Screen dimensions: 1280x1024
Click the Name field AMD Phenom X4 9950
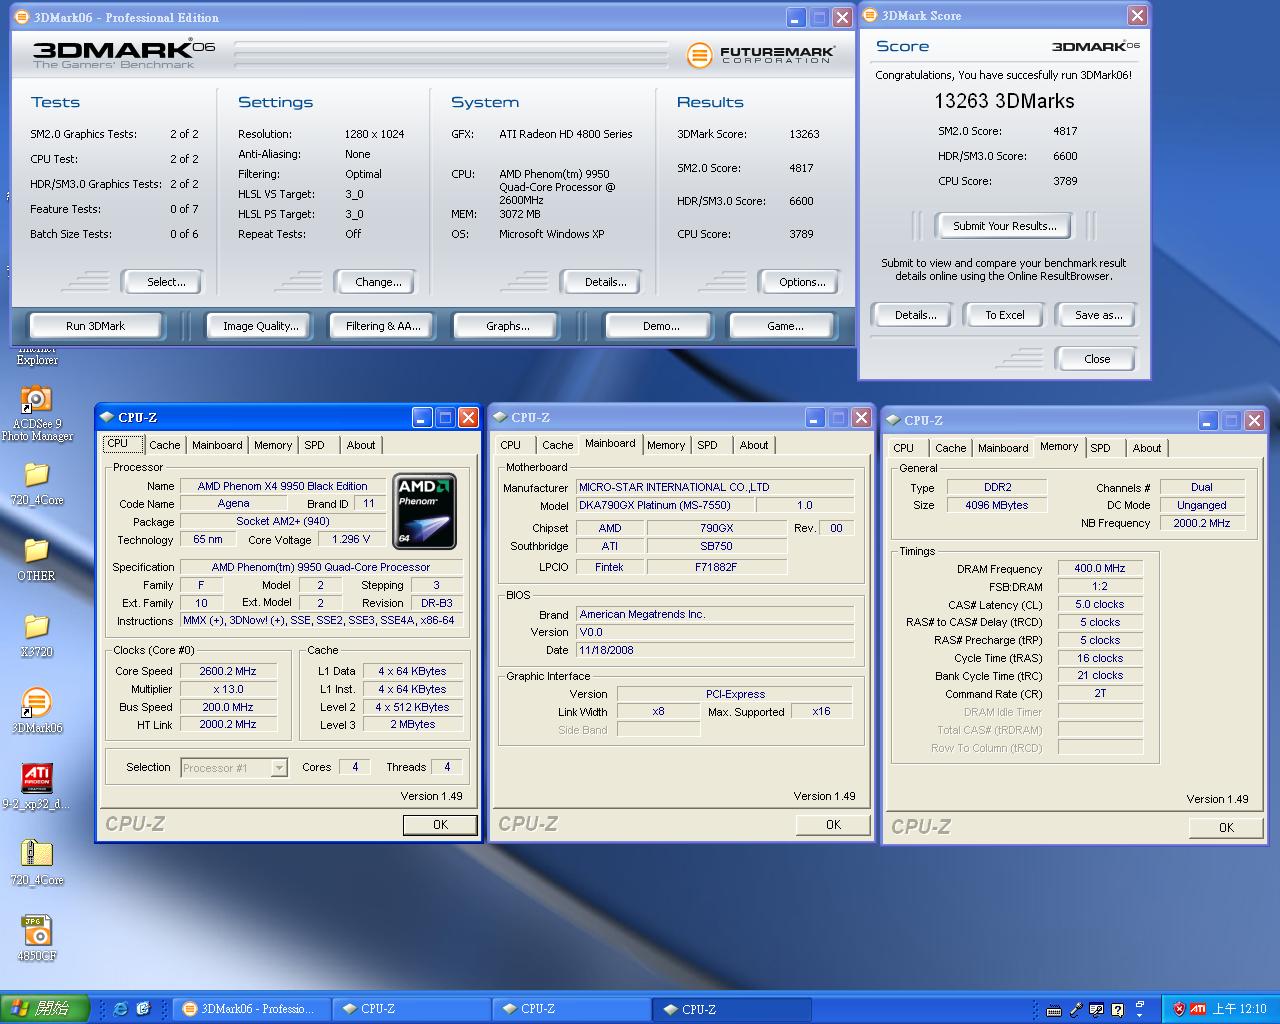(282, 486)
